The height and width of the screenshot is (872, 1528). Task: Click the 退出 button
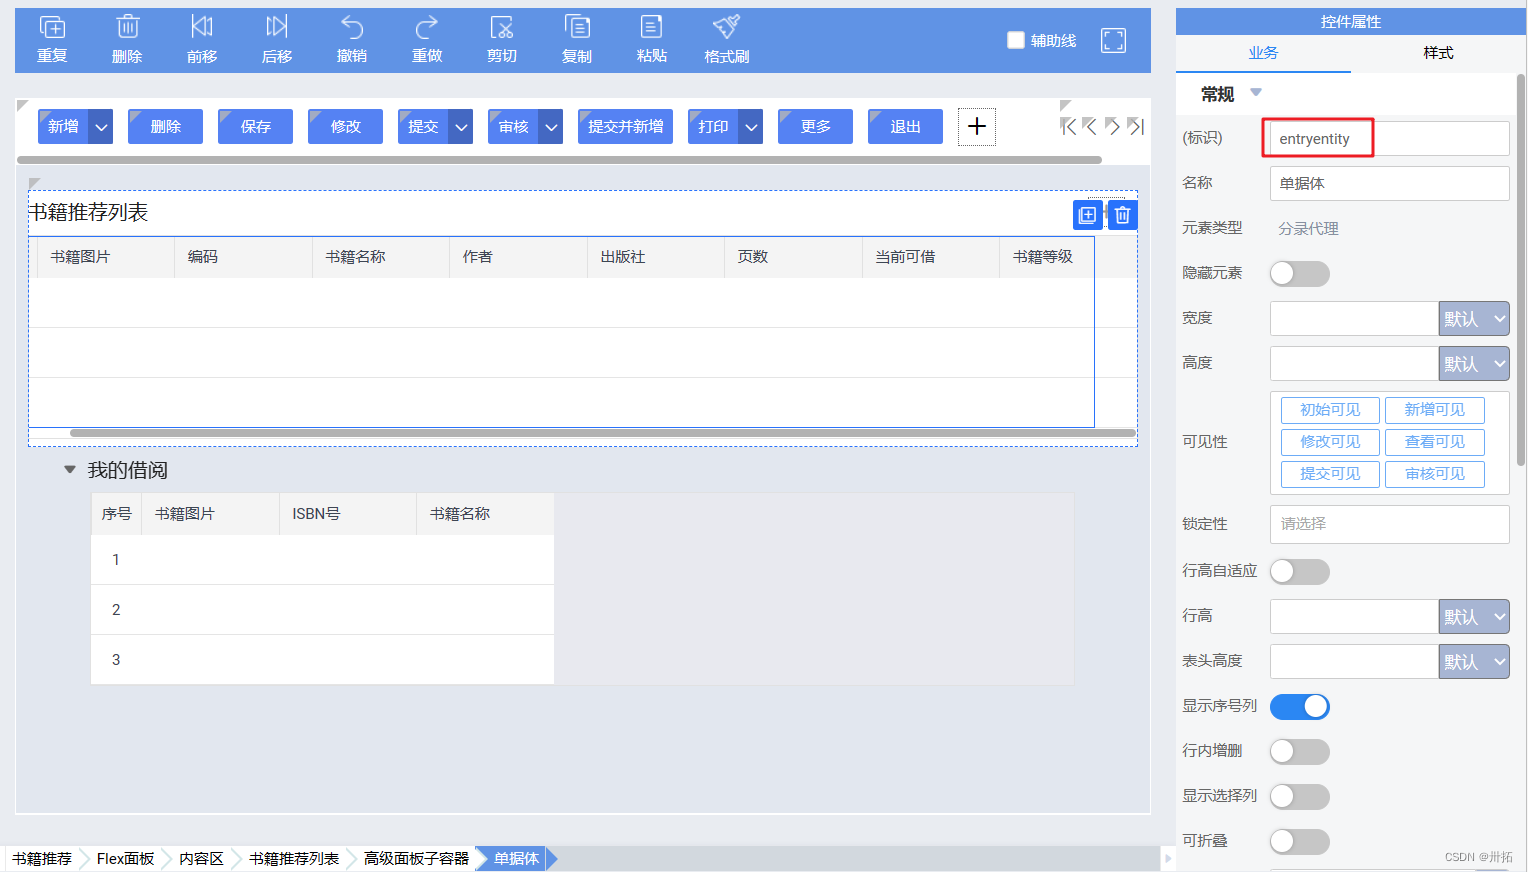click(905, 127)
